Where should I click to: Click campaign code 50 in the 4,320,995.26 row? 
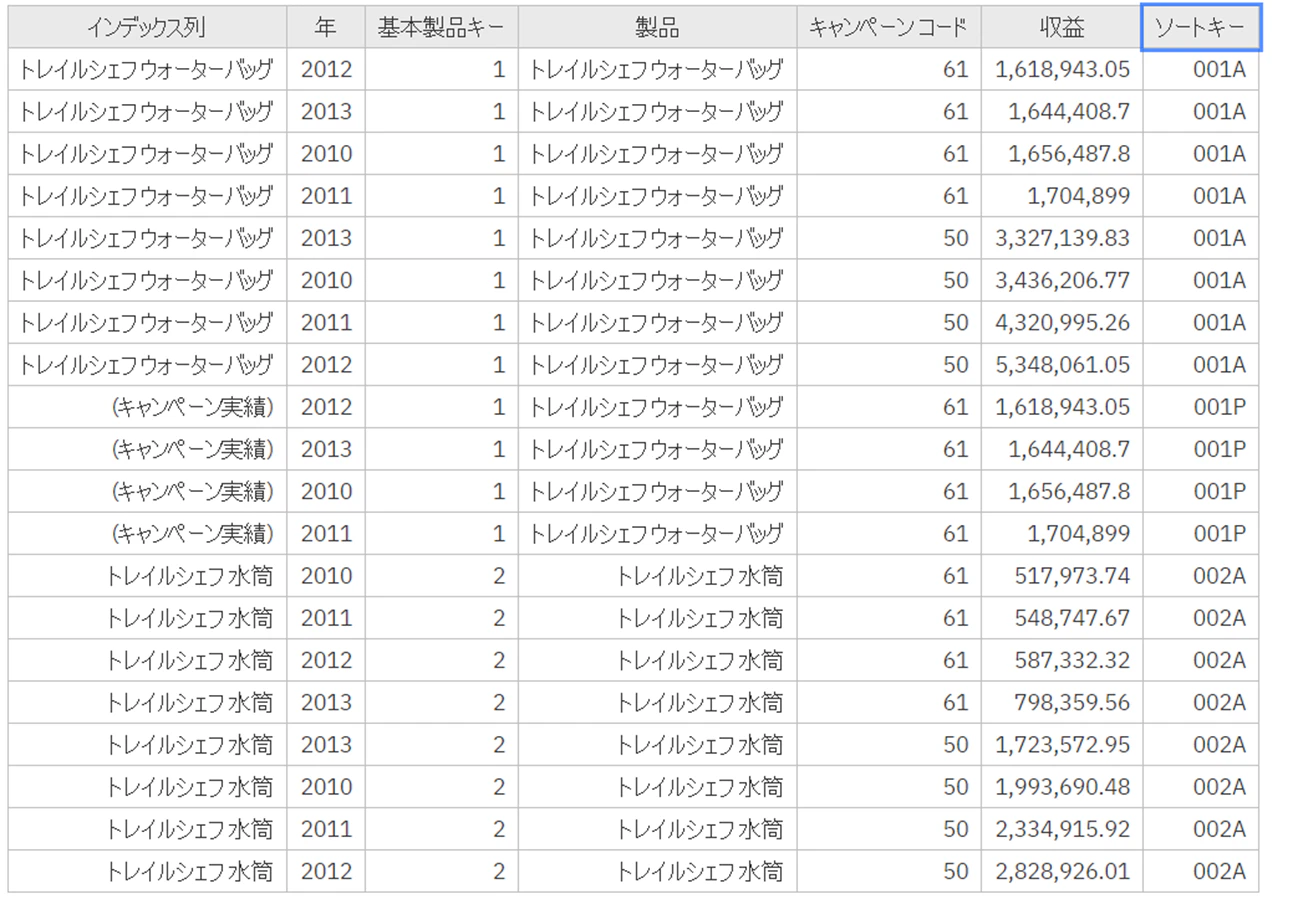click(956, 323)
